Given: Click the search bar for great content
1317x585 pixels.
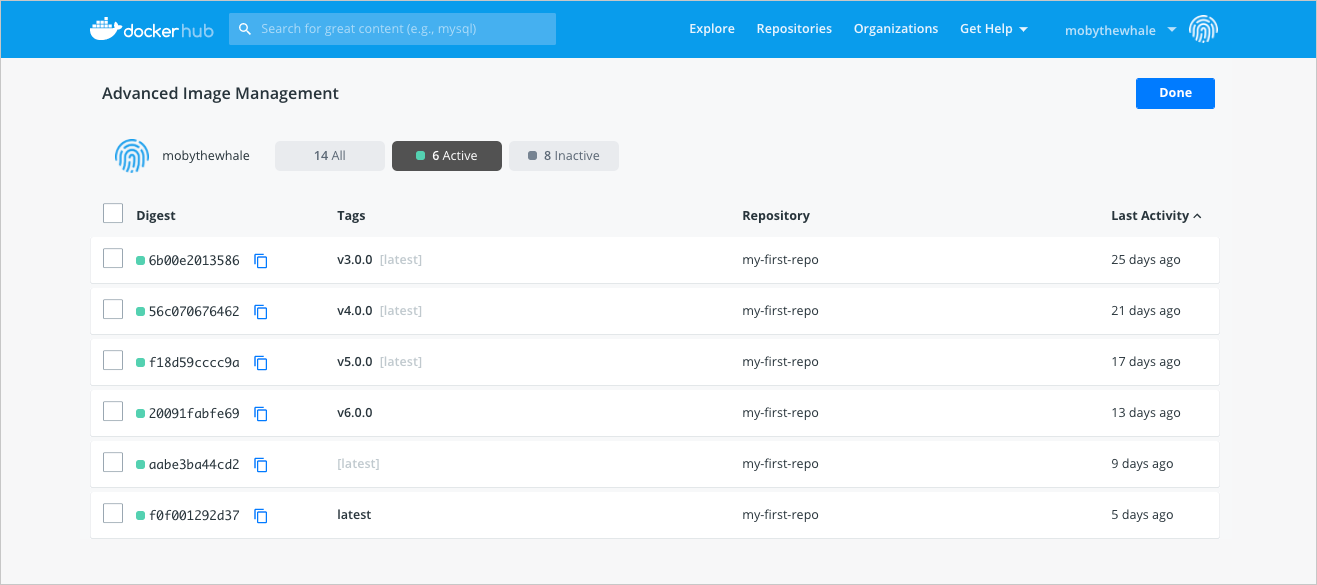Looking at the screenshot, I should pyautogui.click(x=392, y=28).
